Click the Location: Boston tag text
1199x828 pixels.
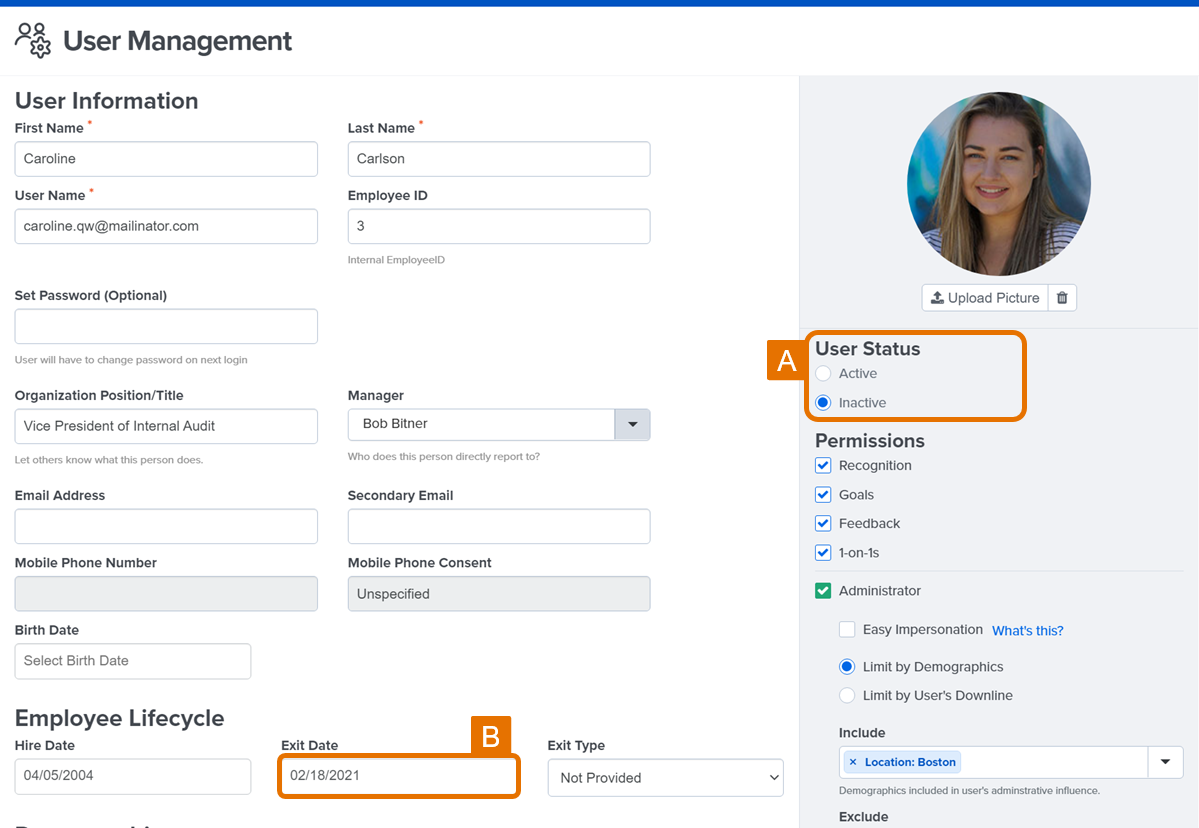coord(910,762)
